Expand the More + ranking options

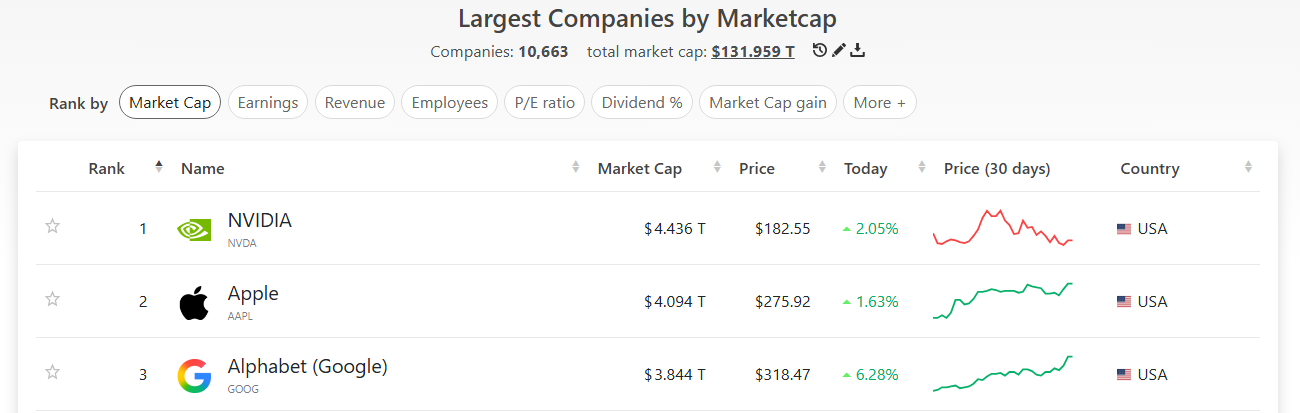pyautogui.click(x=880, y=102)
